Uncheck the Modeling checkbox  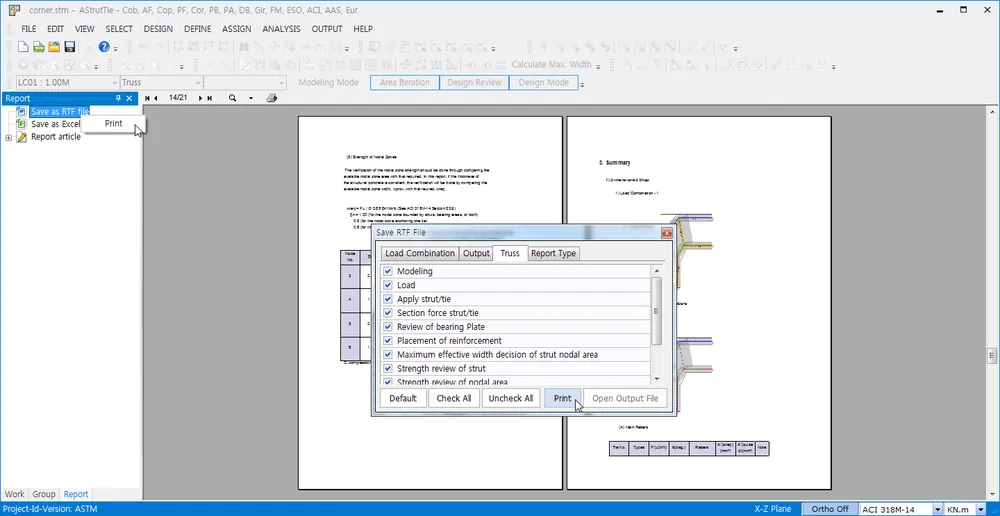388,271
